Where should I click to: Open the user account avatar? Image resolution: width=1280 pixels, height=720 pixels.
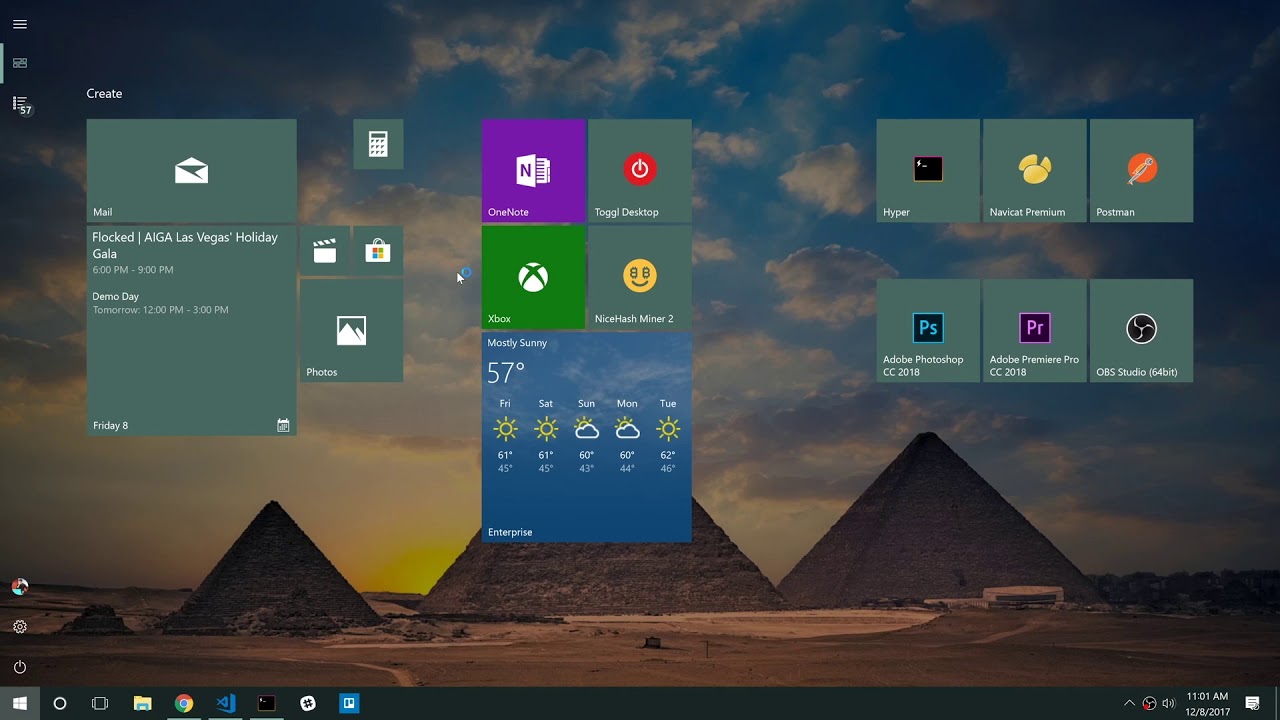20,587
